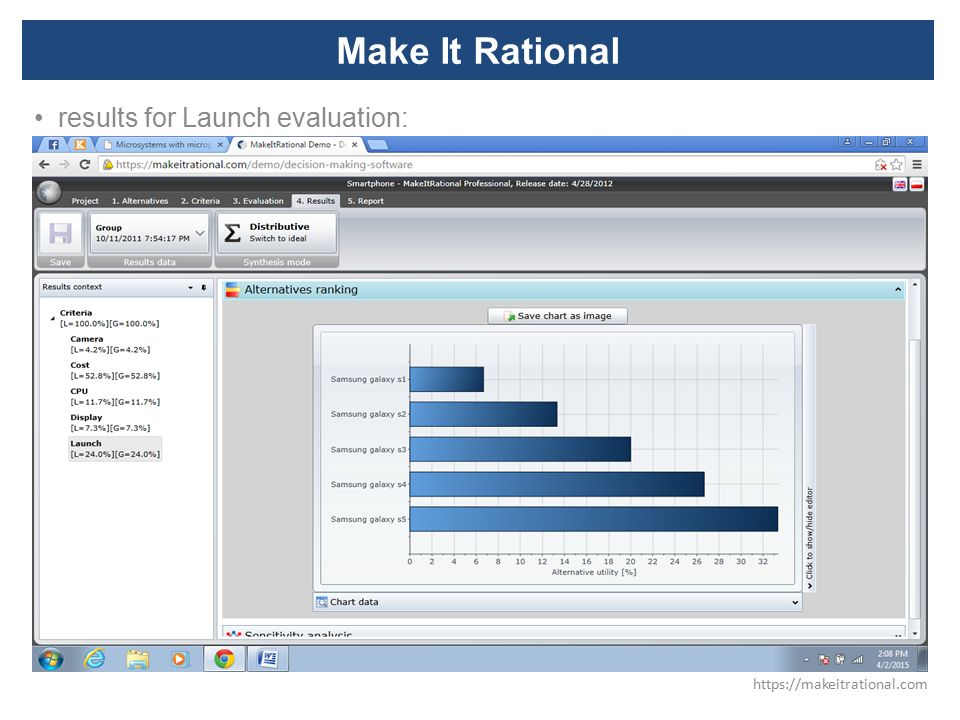Image resolution: width=960 pixels, height=720 pixels.
Task: Open the Group results data dropdown
Action: click(x=149, y=233)
